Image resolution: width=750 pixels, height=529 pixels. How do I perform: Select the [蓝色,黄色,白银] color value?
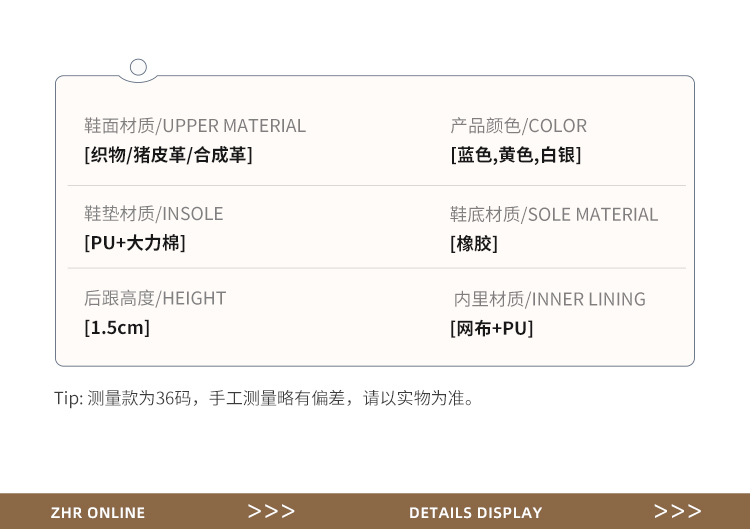click(x=515, y=155)
